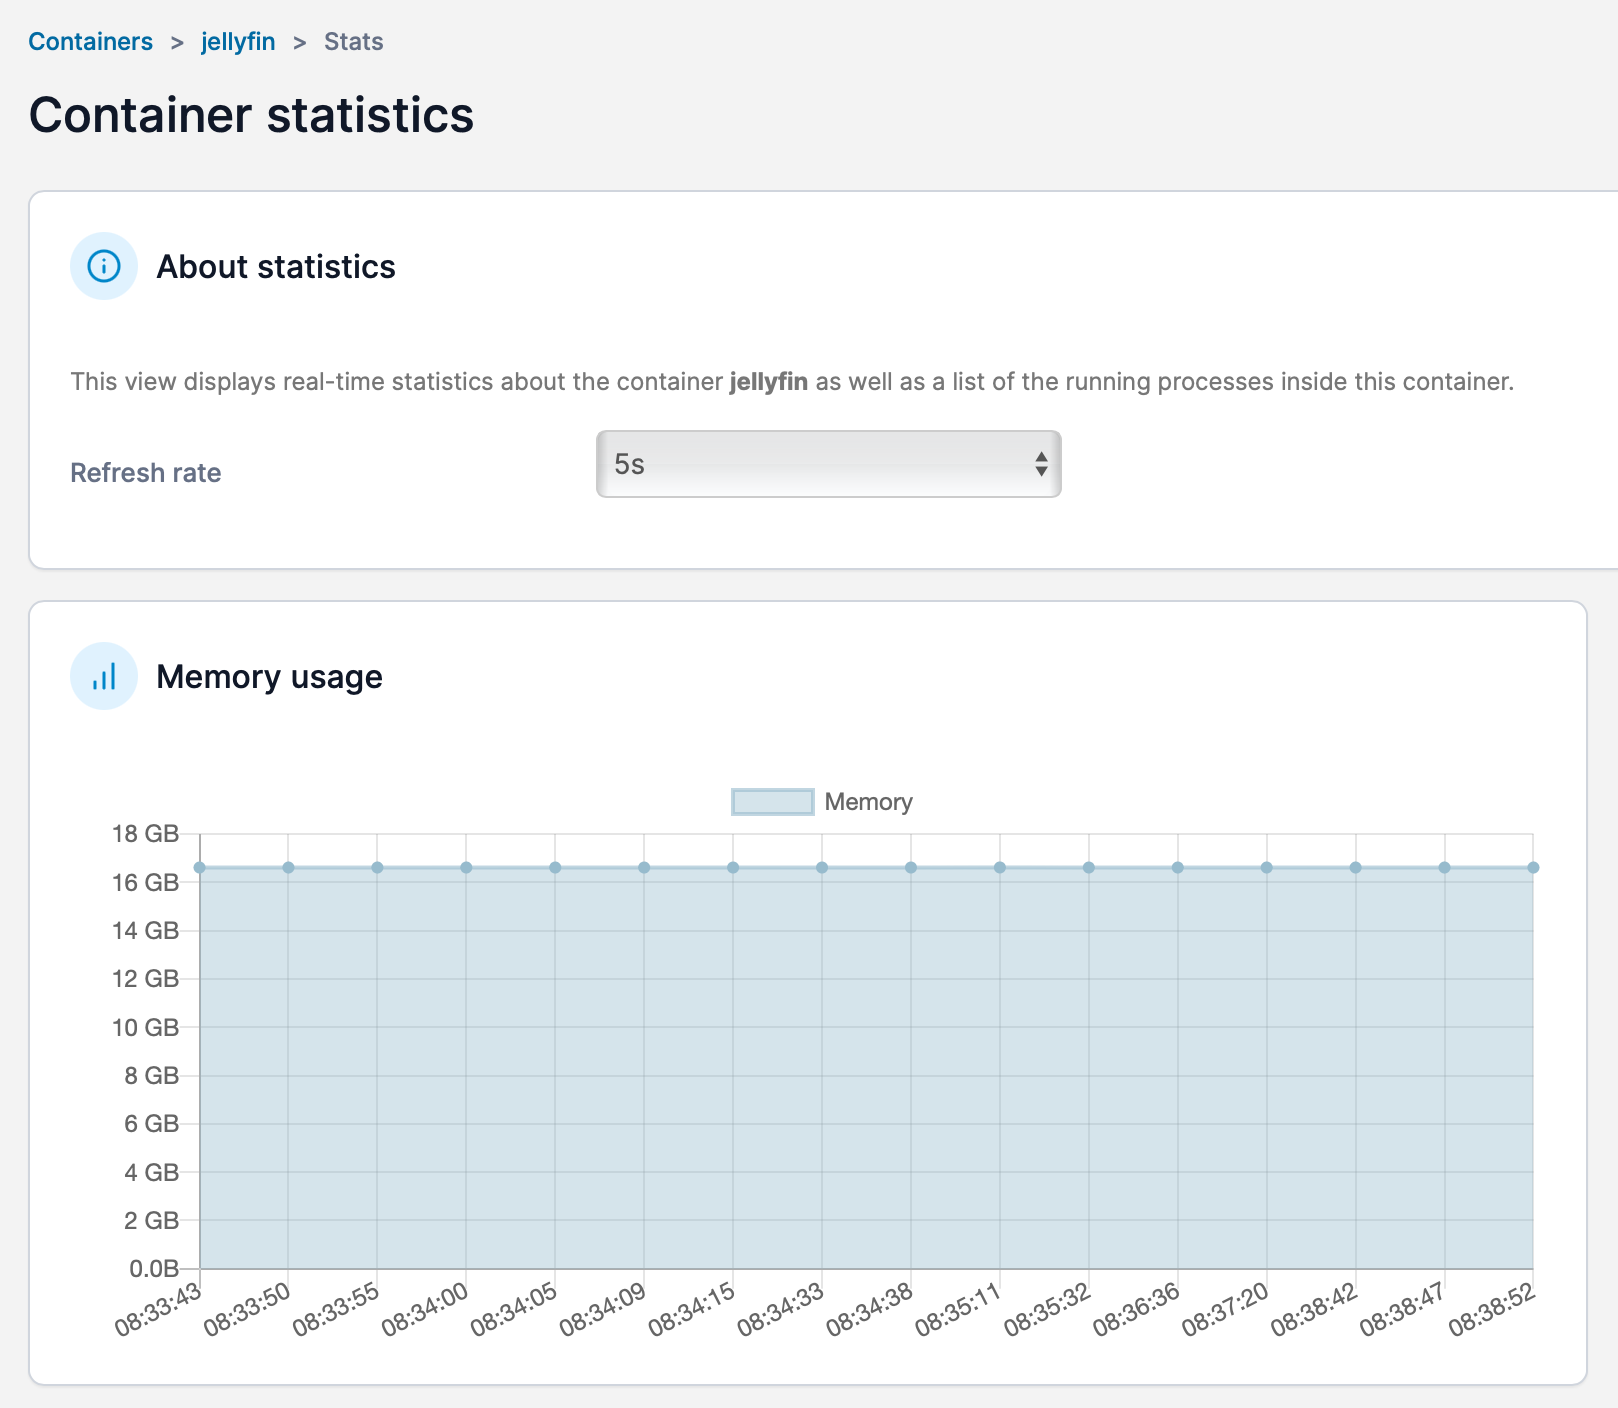Image resolution: width=1618 pixels, height=1408 pixels.
Task: Click the Stats breadcrumb item
Action: [353, 42]
